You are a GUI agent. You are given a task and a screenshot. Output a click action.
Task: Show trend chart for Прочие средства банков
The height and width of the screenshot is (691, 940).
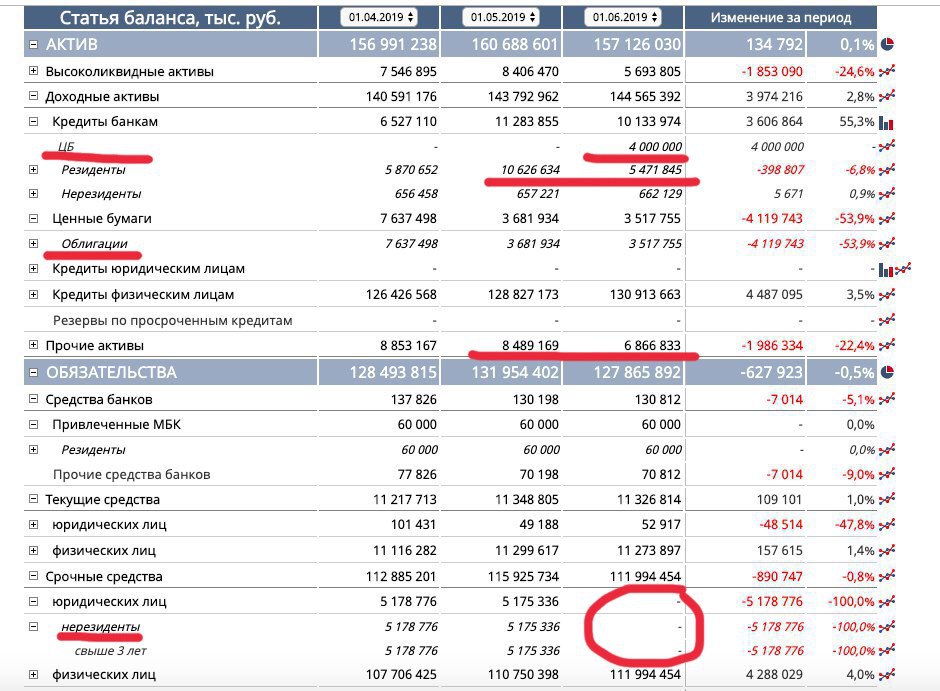[887, 475]
